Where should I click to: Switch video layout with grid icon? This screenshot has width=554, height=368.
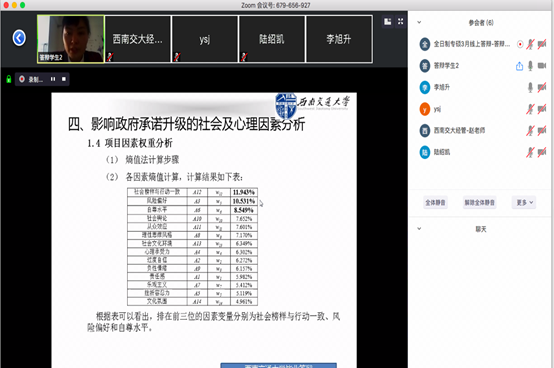tap(388, 22)
